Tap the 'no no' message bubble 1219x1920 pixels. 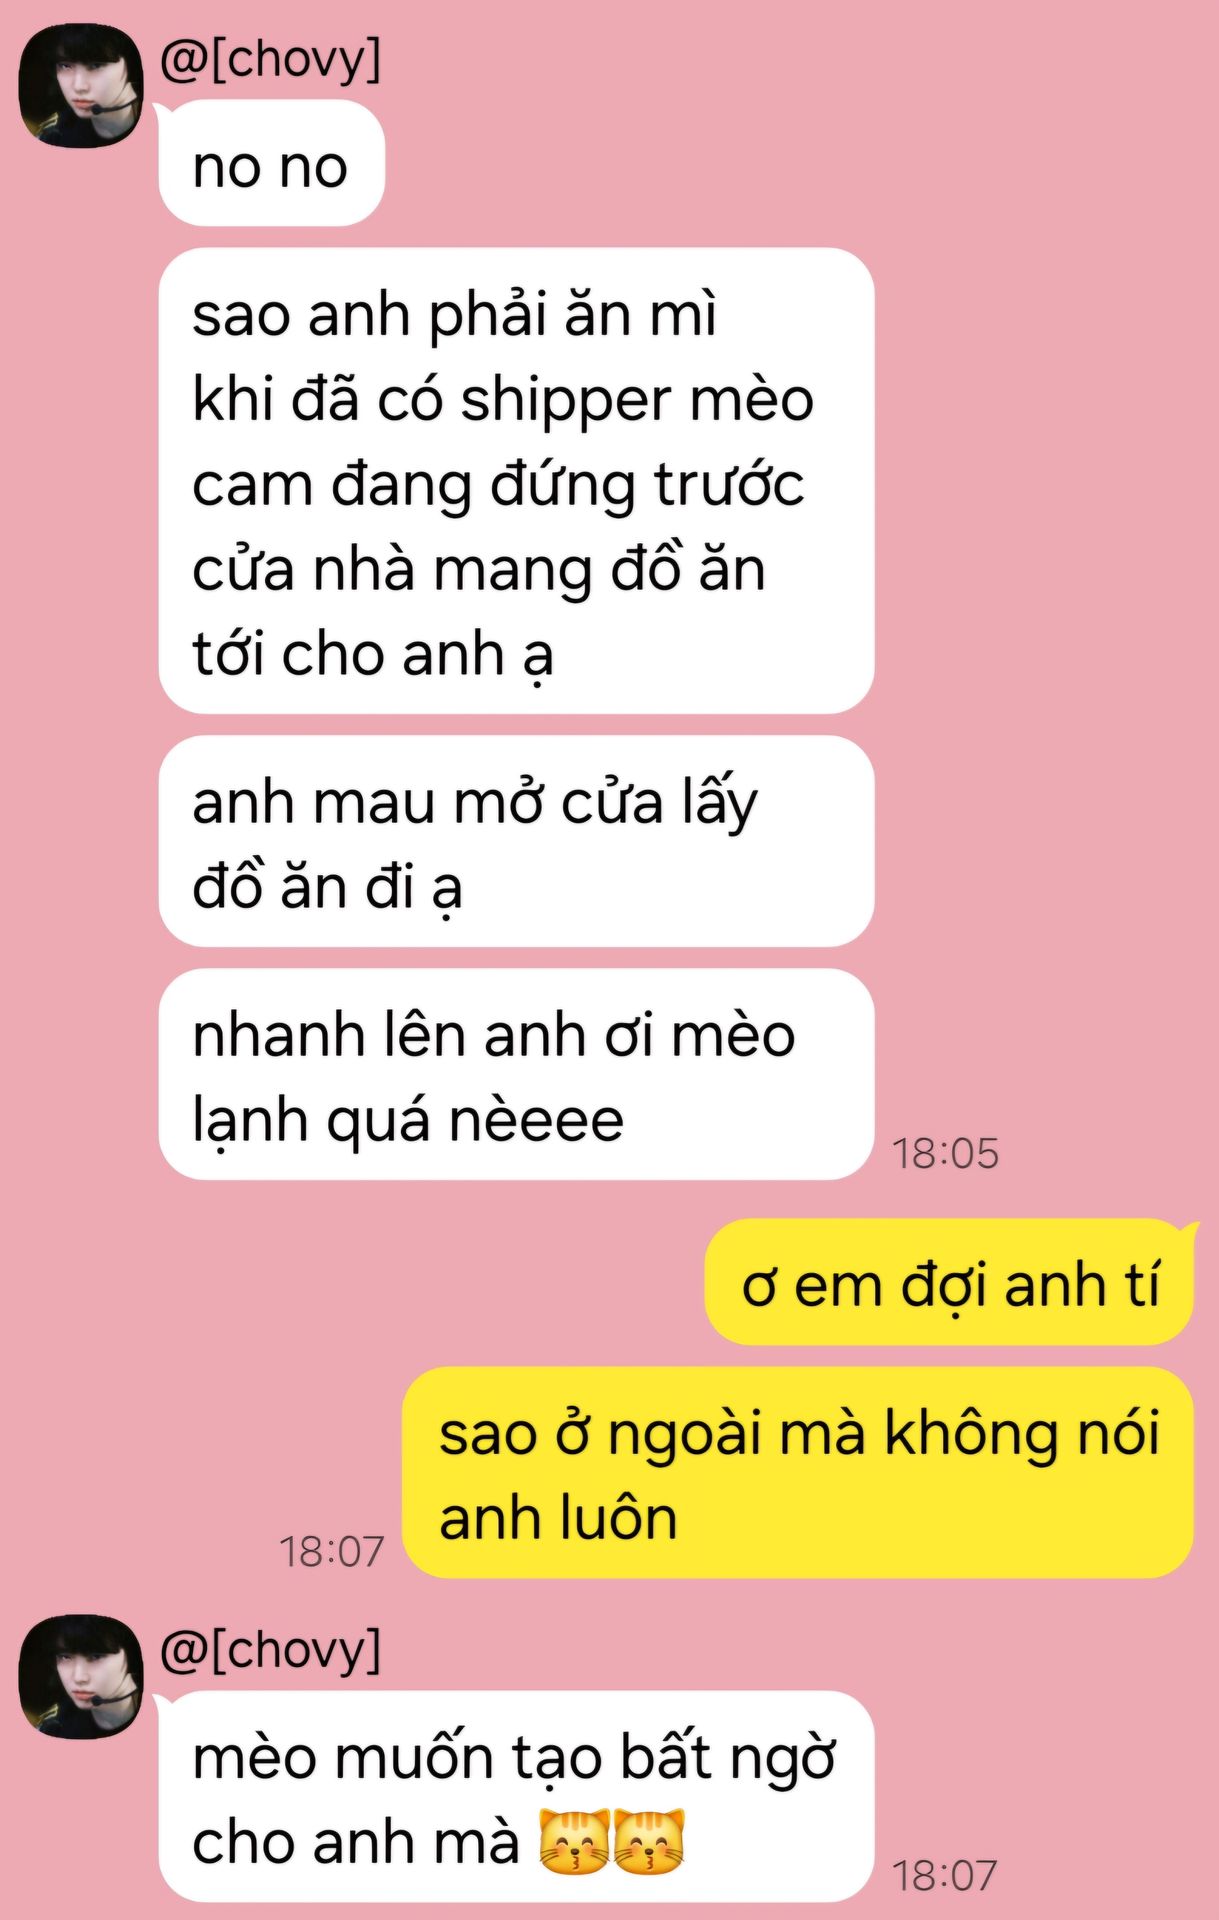click(271, 163)
